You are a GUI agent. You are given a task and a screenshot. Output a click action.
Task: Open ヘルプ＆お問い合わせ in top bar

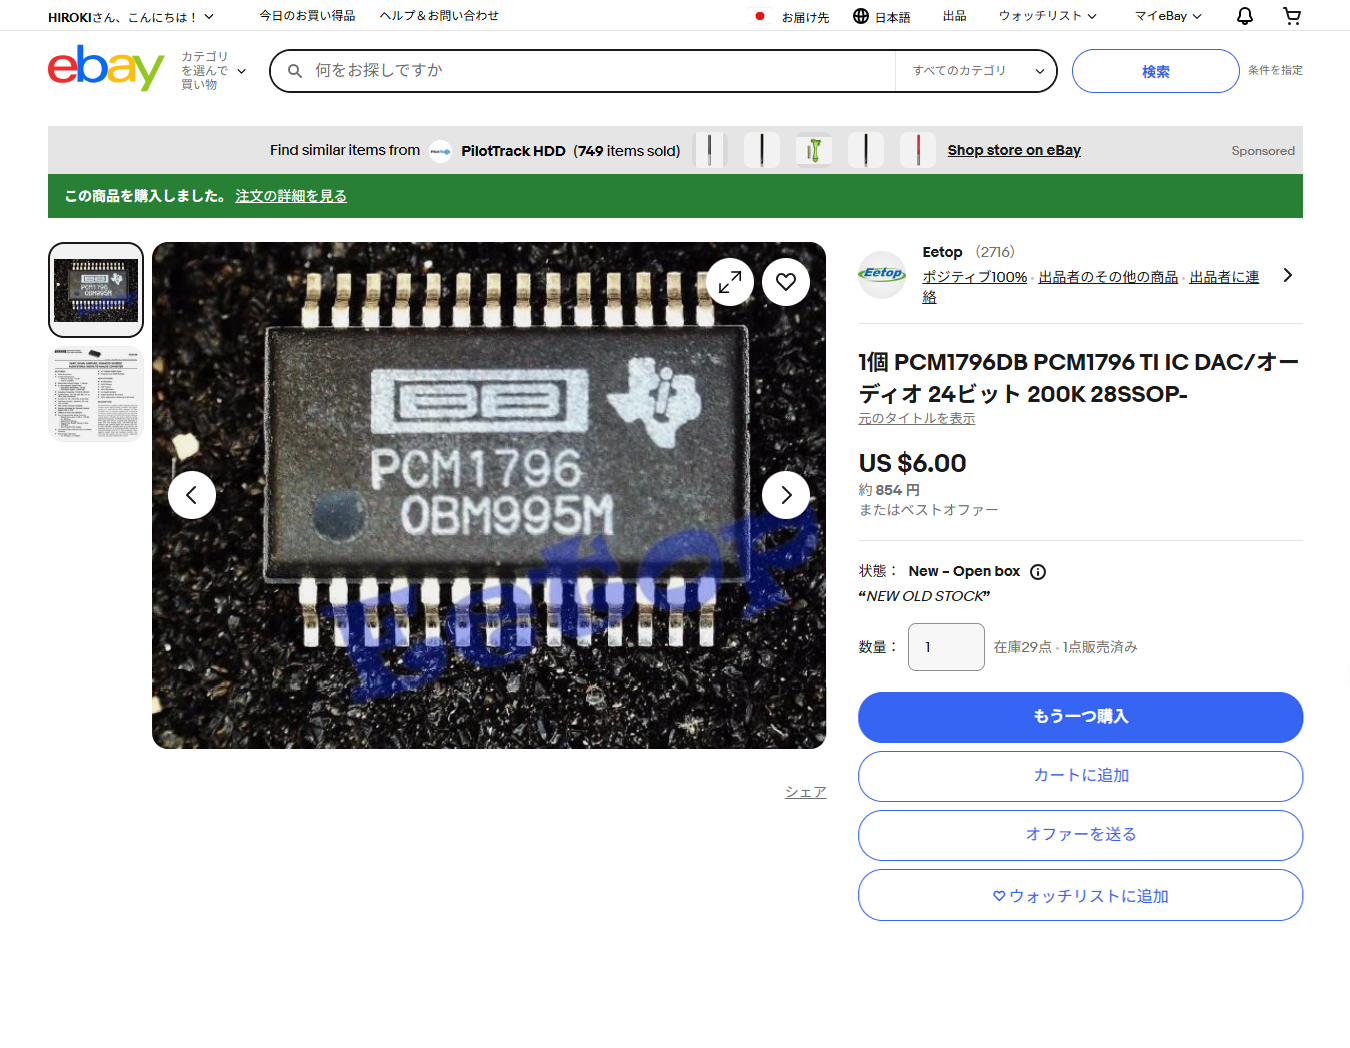pyautogui.click(x=439, y=16)
